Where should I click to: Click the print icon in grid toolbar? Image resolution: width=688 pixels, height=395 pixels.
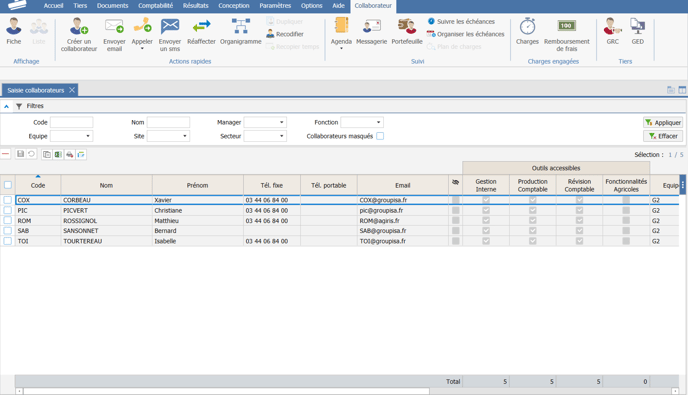coord(69,154)
